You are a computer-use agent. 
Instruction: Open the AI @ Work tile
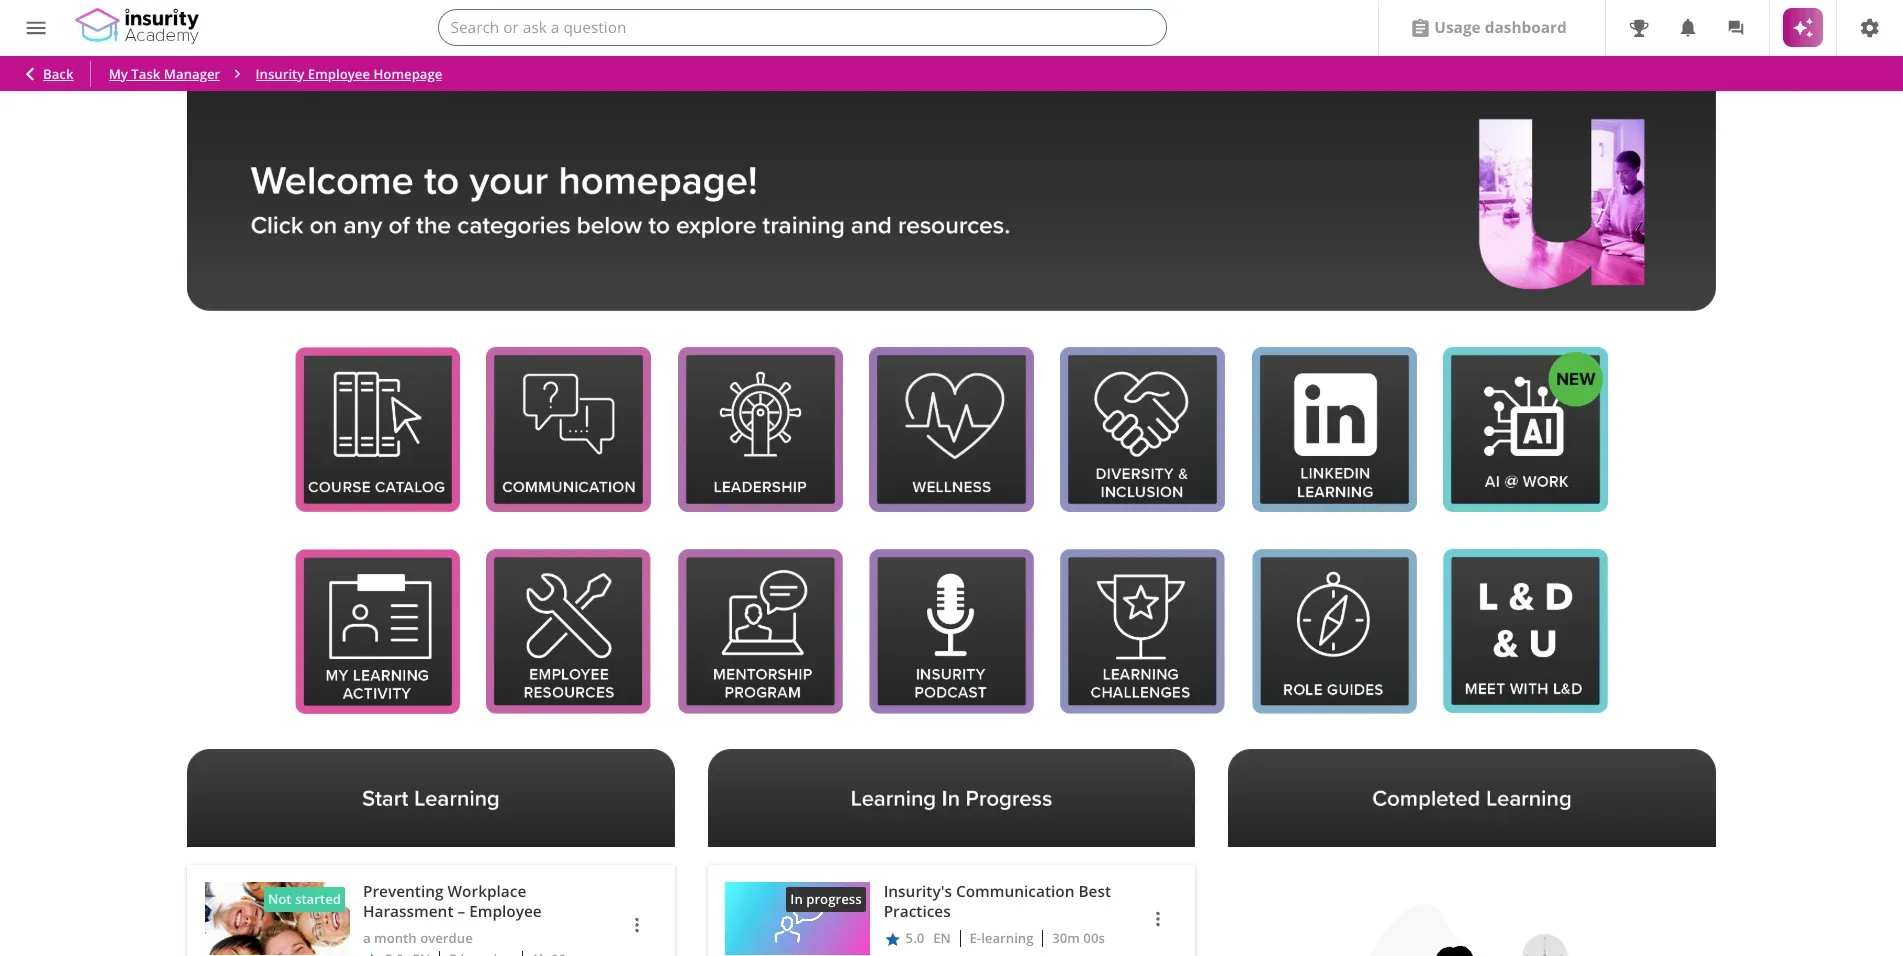point(1525,429)
